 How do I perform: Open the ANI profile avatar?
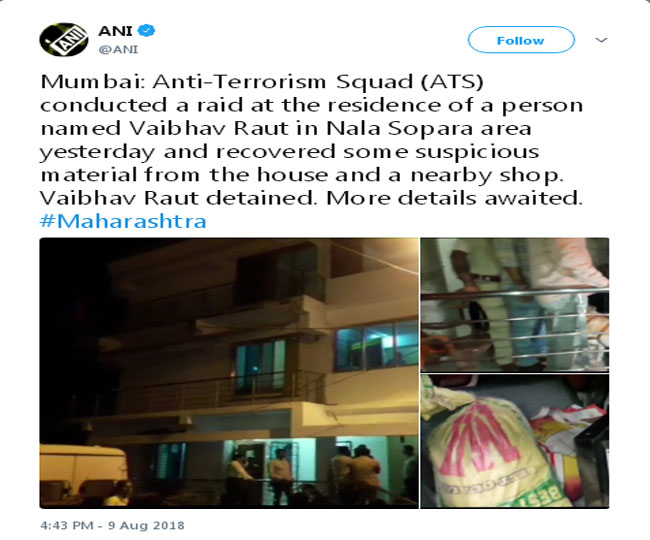[x=63, y=40]
